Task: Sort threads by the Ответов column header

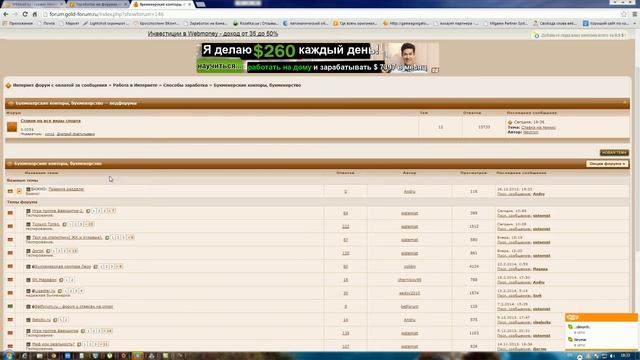Action: pyautogui.click(x=345, y=173)
